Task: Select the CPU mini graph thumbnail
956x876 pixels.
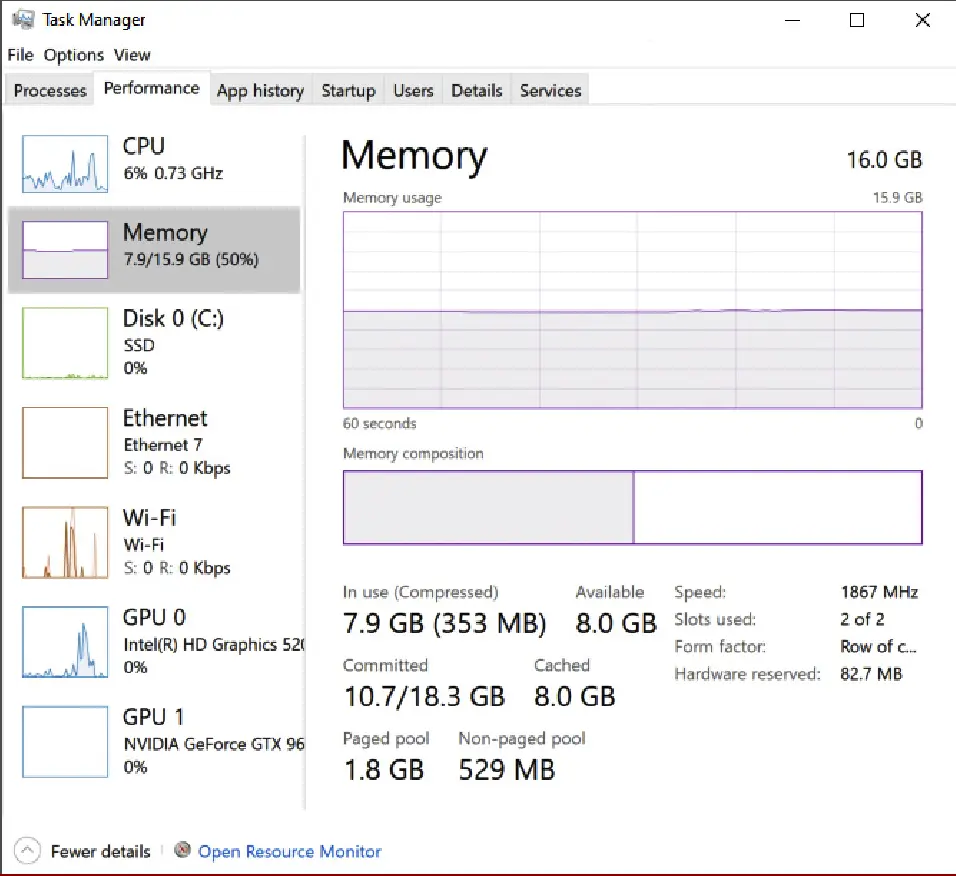Action: coord(65,164)
